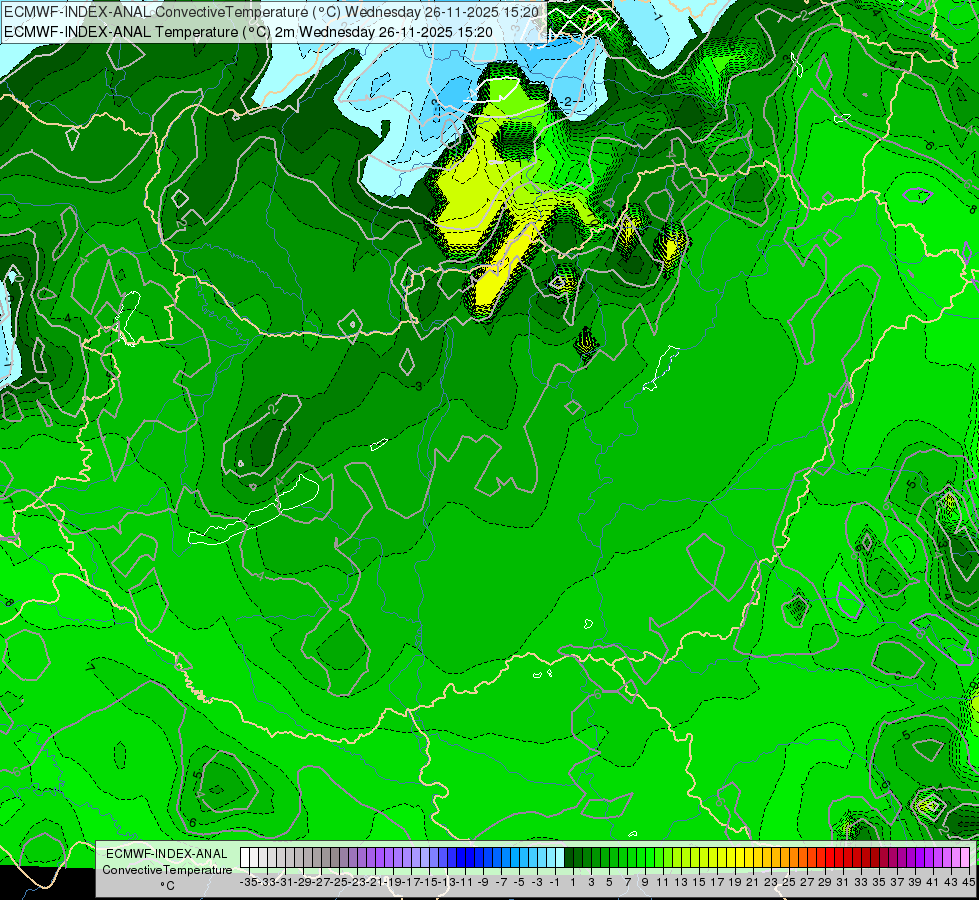Click the ConvectiveTemperature label in the legend
The image size is (979, 900).
pos(167,869)
